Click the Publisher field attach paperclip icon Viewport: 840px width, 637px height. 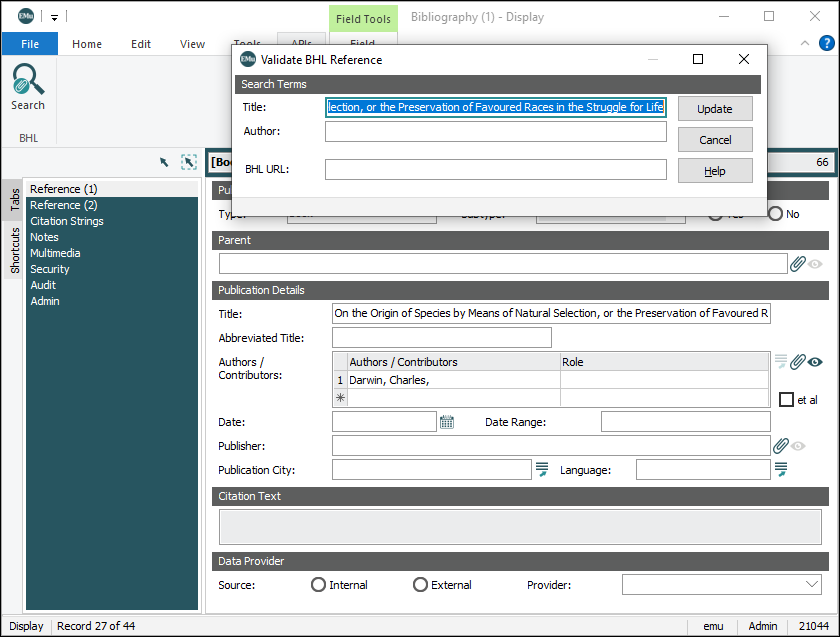[x=780, y=446]
